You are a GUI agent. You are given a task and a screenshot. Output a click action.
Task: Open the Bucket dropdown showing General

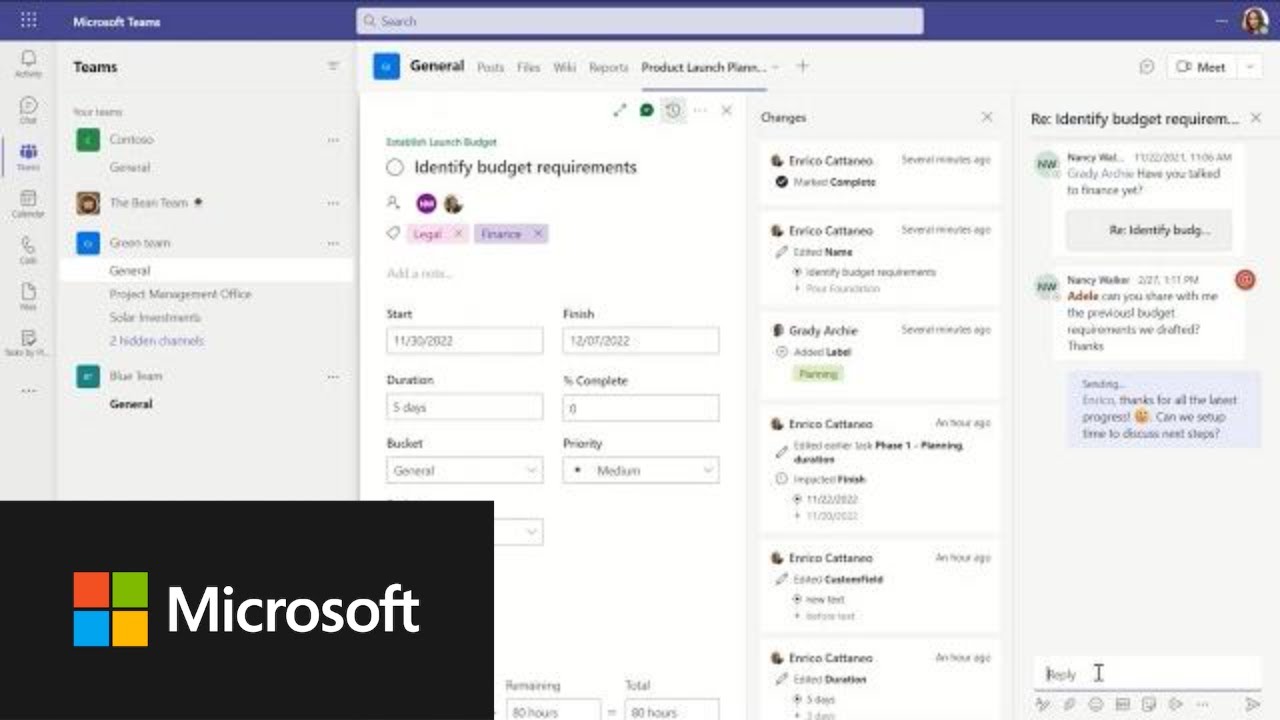(x=465, y=470)
